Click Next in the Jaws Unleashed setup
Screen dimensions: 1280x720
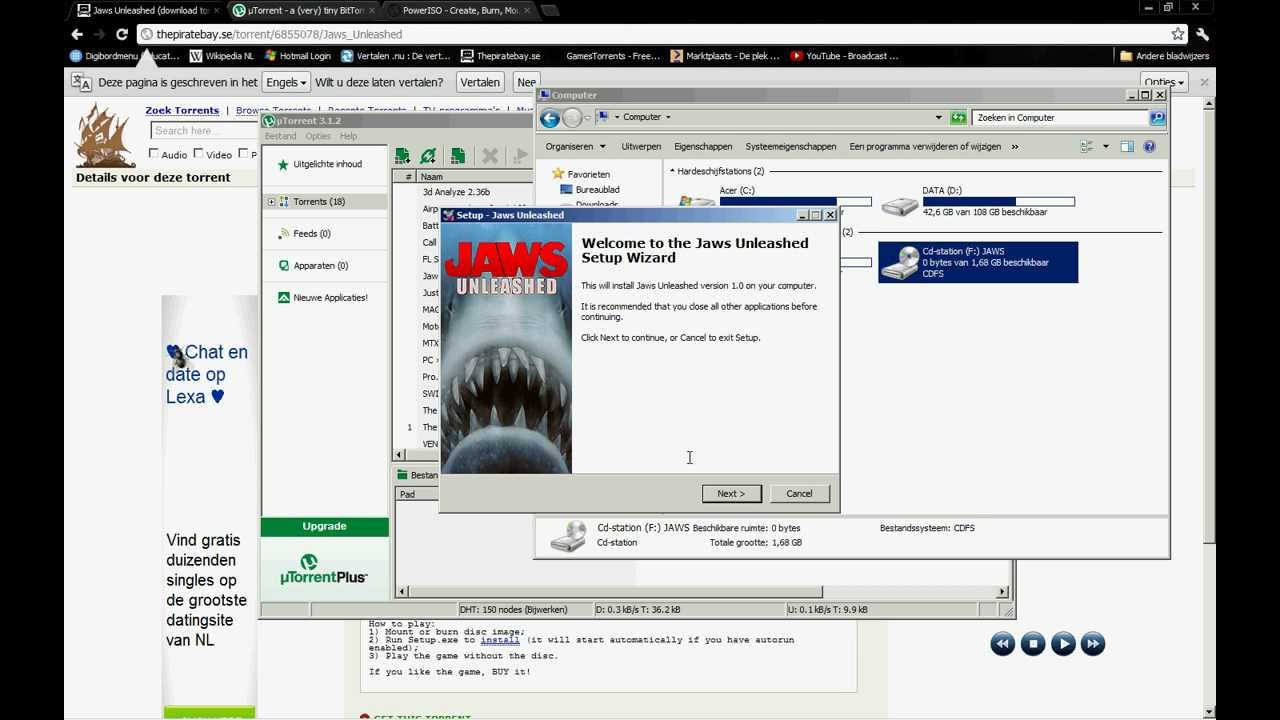tap(731, 493)
